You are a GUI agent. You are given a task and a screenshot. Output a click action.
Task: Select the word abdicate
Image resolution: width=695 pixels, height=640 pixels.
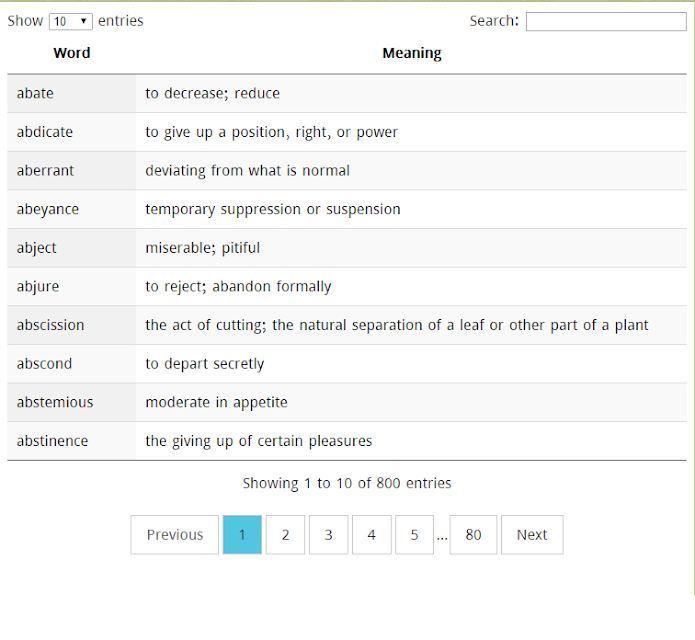45,132
